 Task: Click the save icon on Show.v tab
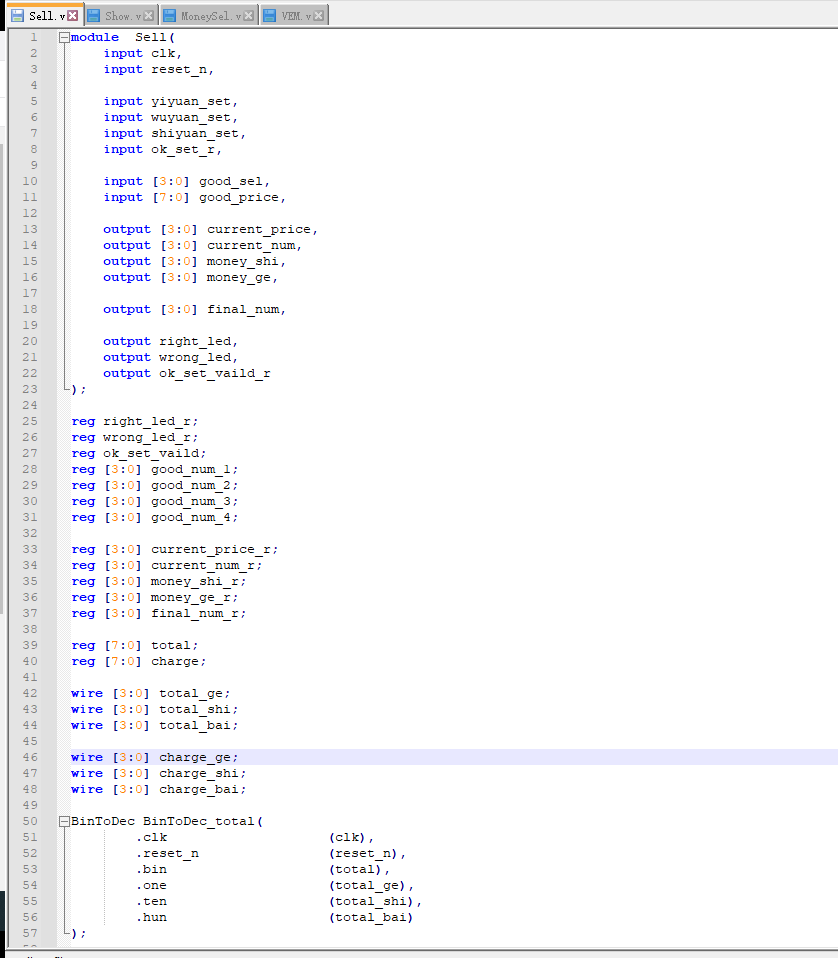(x=94, y=16)
